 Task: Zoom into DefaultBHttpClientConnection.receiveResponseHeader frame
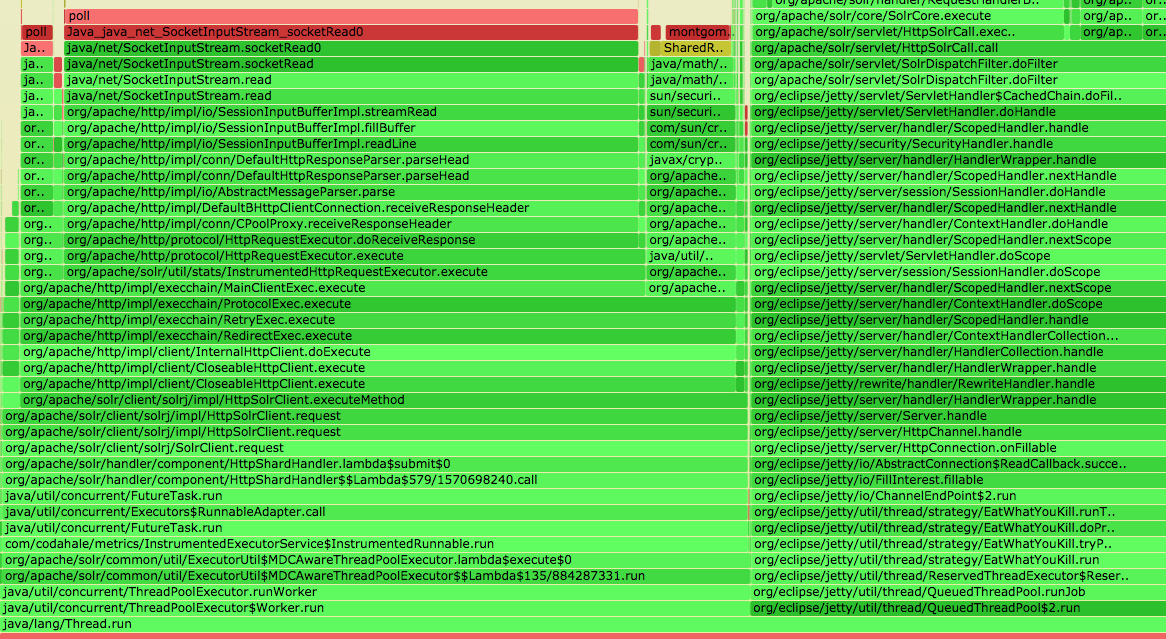[x=351, y=208]
